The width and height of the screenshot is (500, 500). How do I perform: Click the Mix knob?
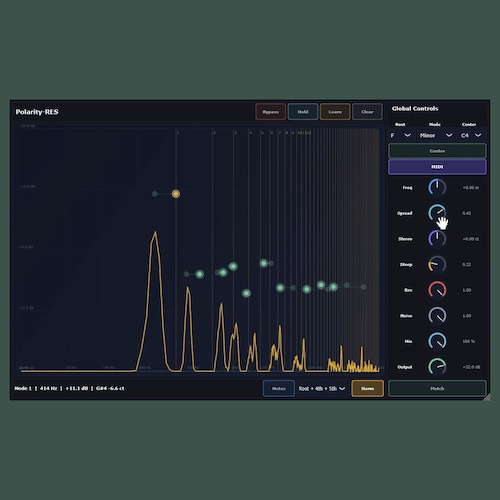(437, 341)
